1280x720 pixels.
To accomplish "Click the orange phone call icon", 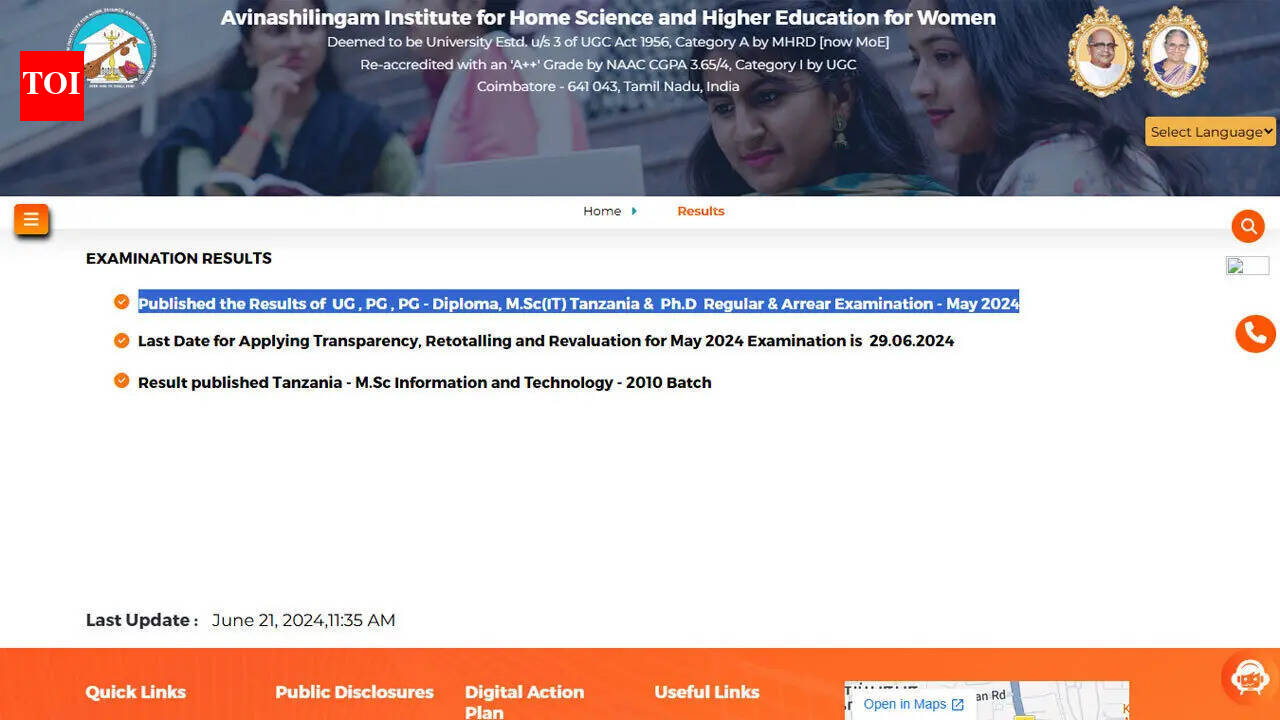I will 1255,334.
